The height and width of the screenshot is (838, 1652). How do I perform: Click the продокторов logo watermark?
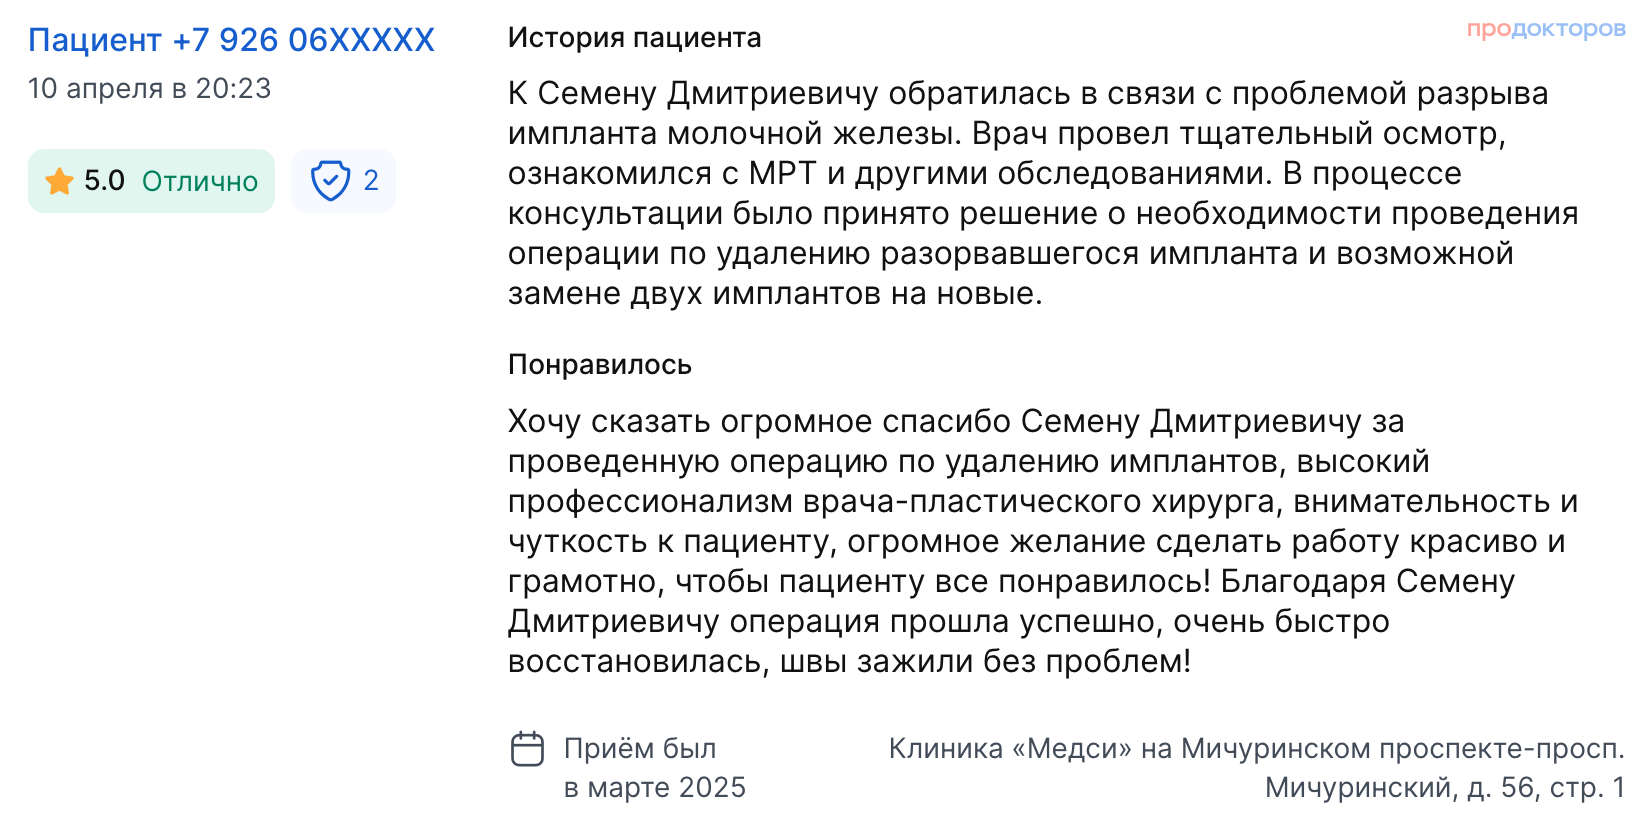(1546, 30)
